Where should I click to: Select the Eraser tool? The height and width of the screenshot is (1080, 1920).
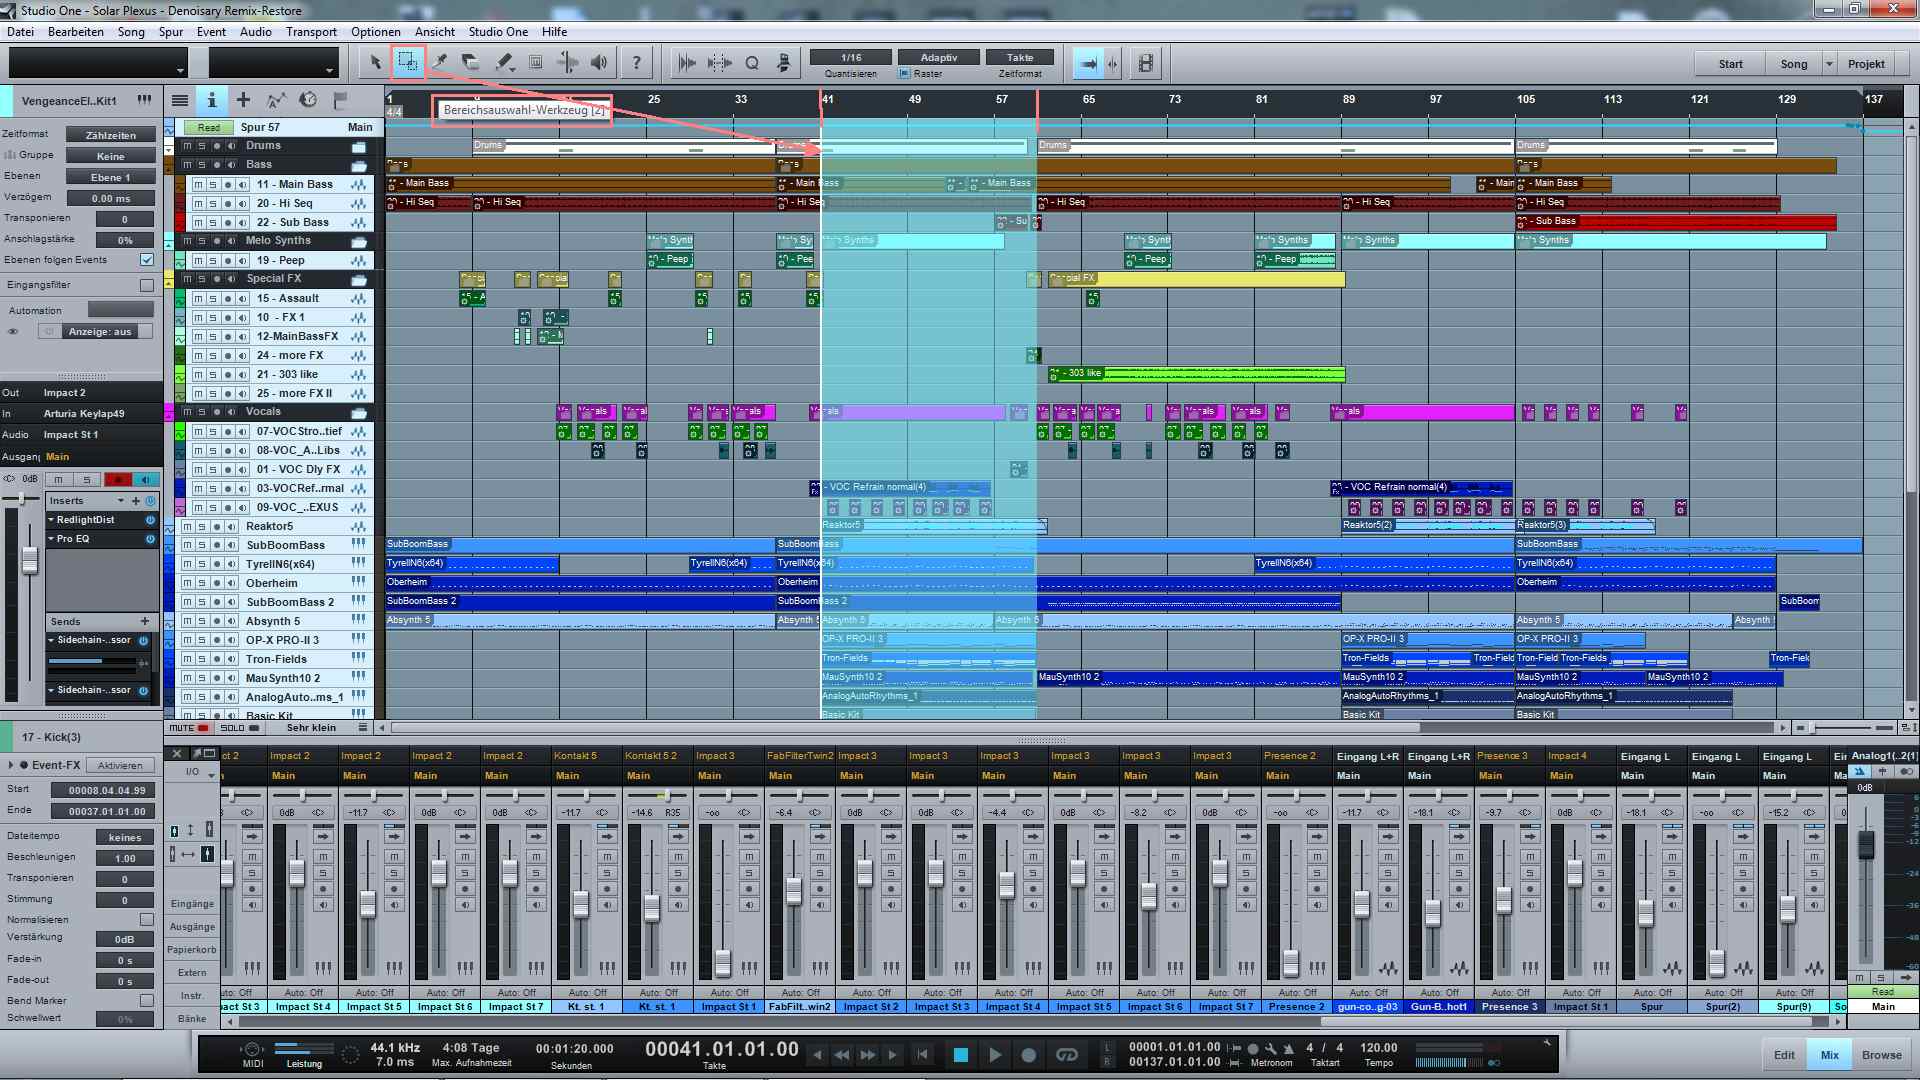(x=471, y=63)
